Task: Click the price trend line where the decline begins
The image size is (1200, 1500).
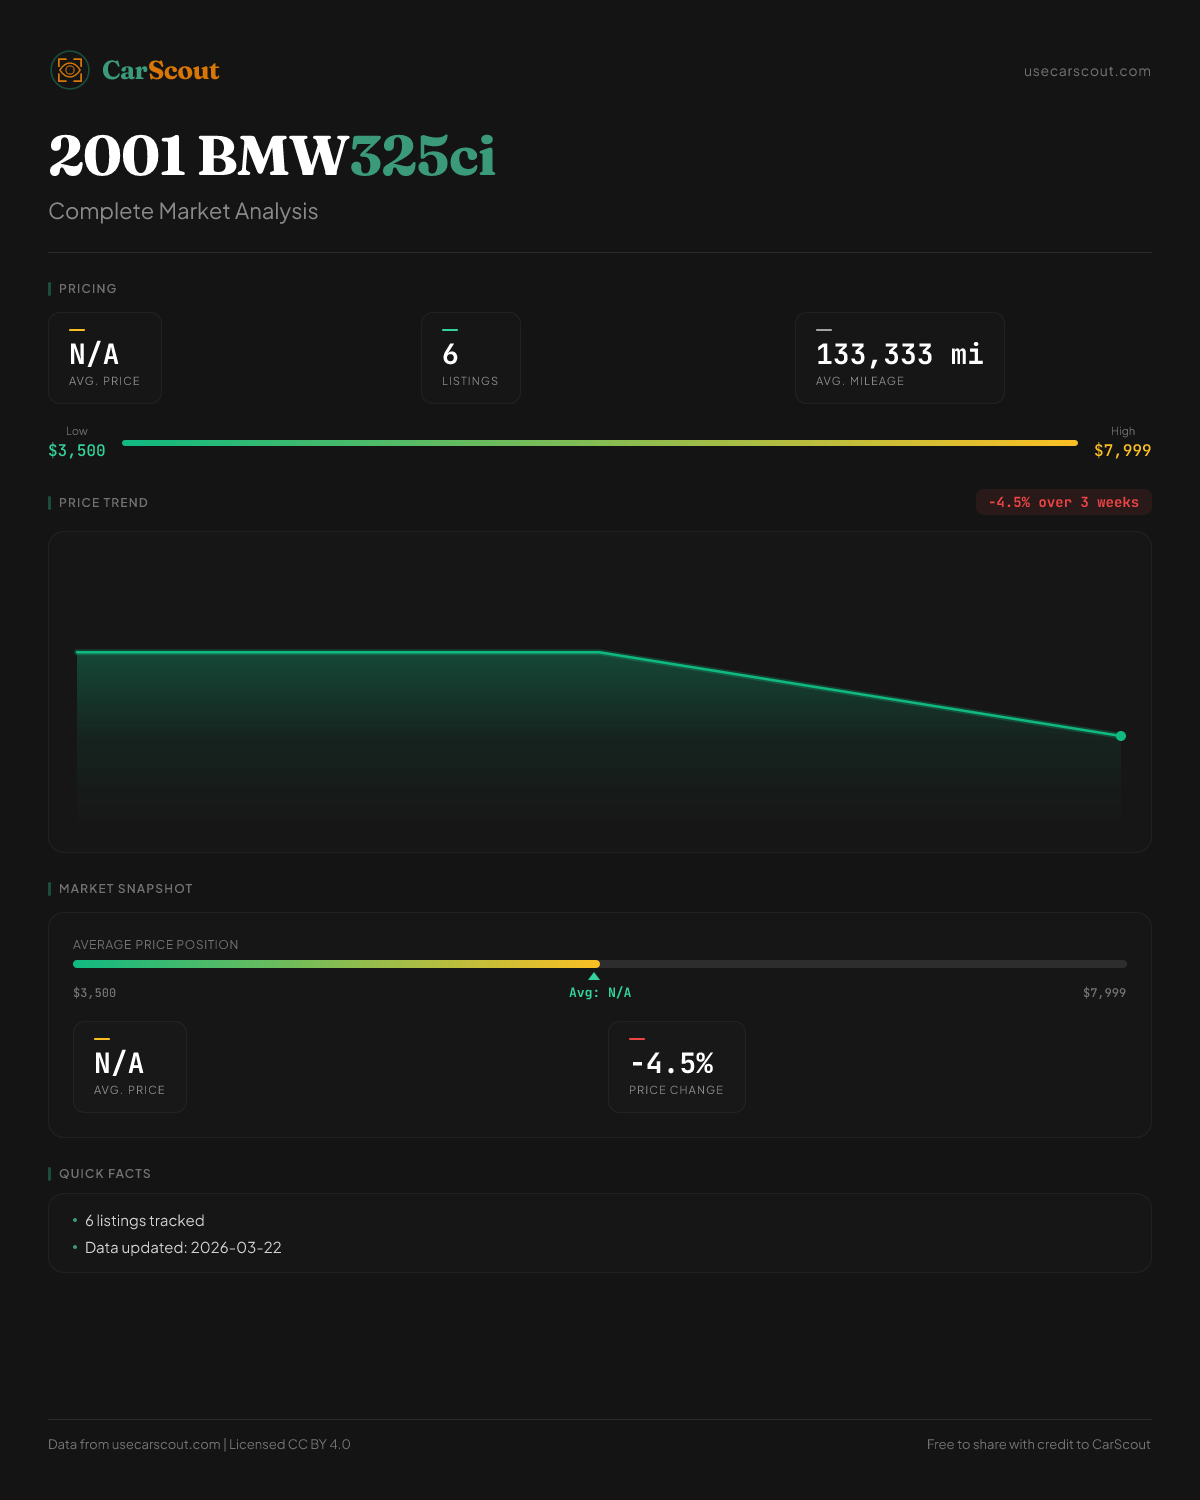Action: [x=600, y=652]
